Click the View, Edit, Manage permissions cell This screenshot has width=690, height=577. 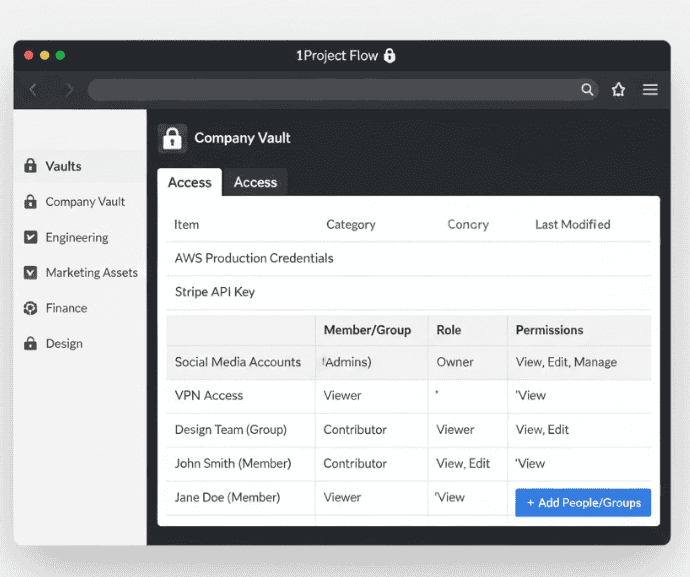coord(566,362)
